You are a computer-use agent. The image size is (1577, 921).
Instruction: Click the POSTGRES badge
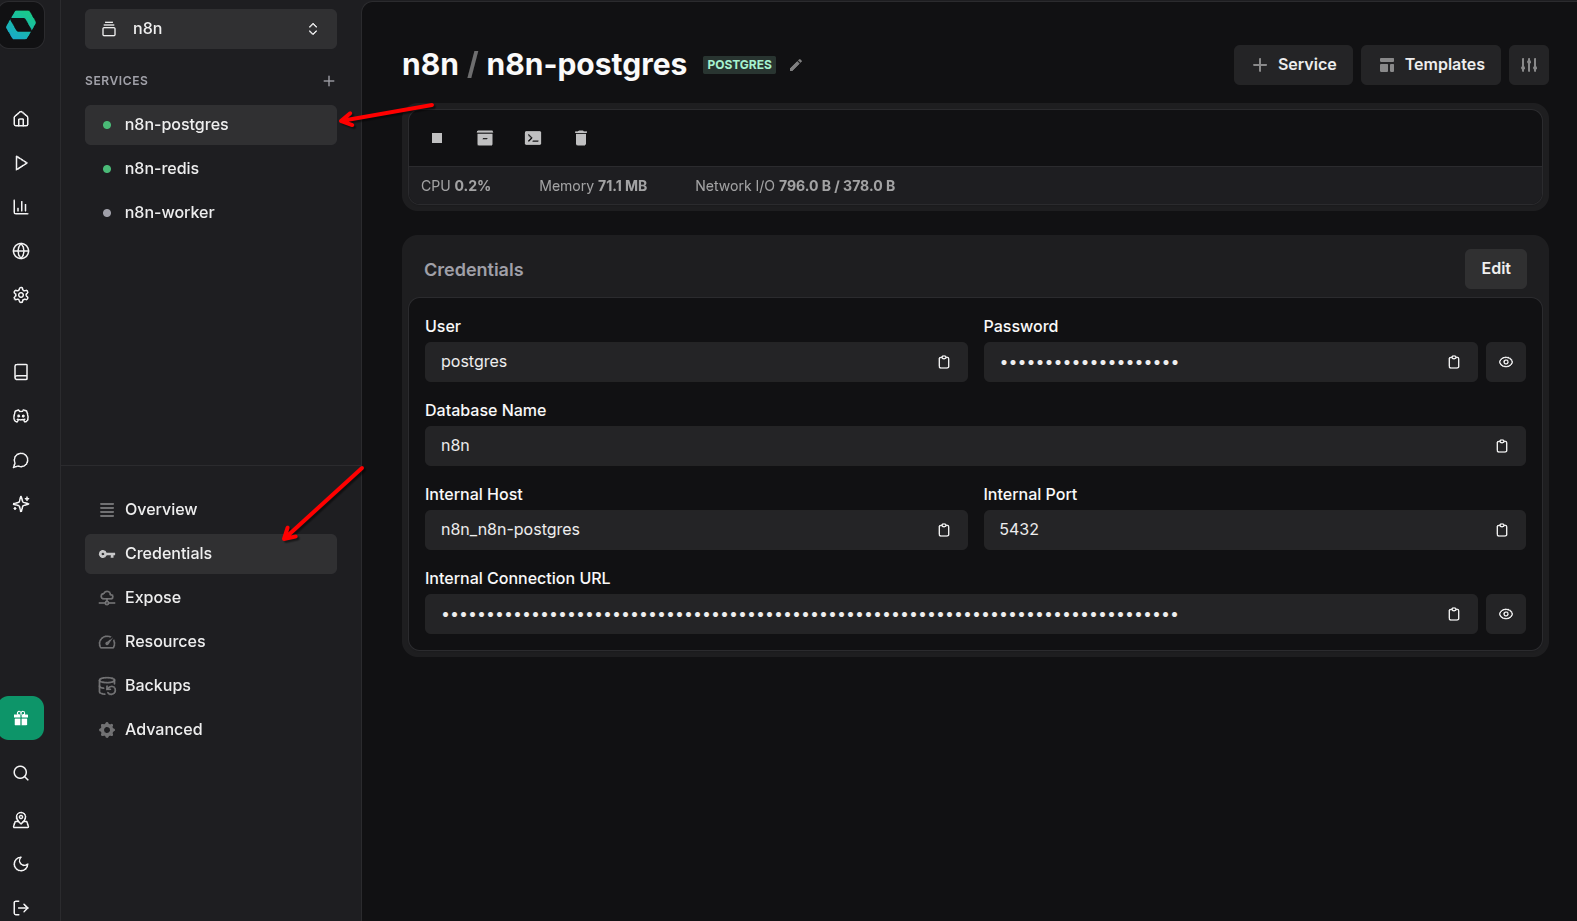coord(740,65)
